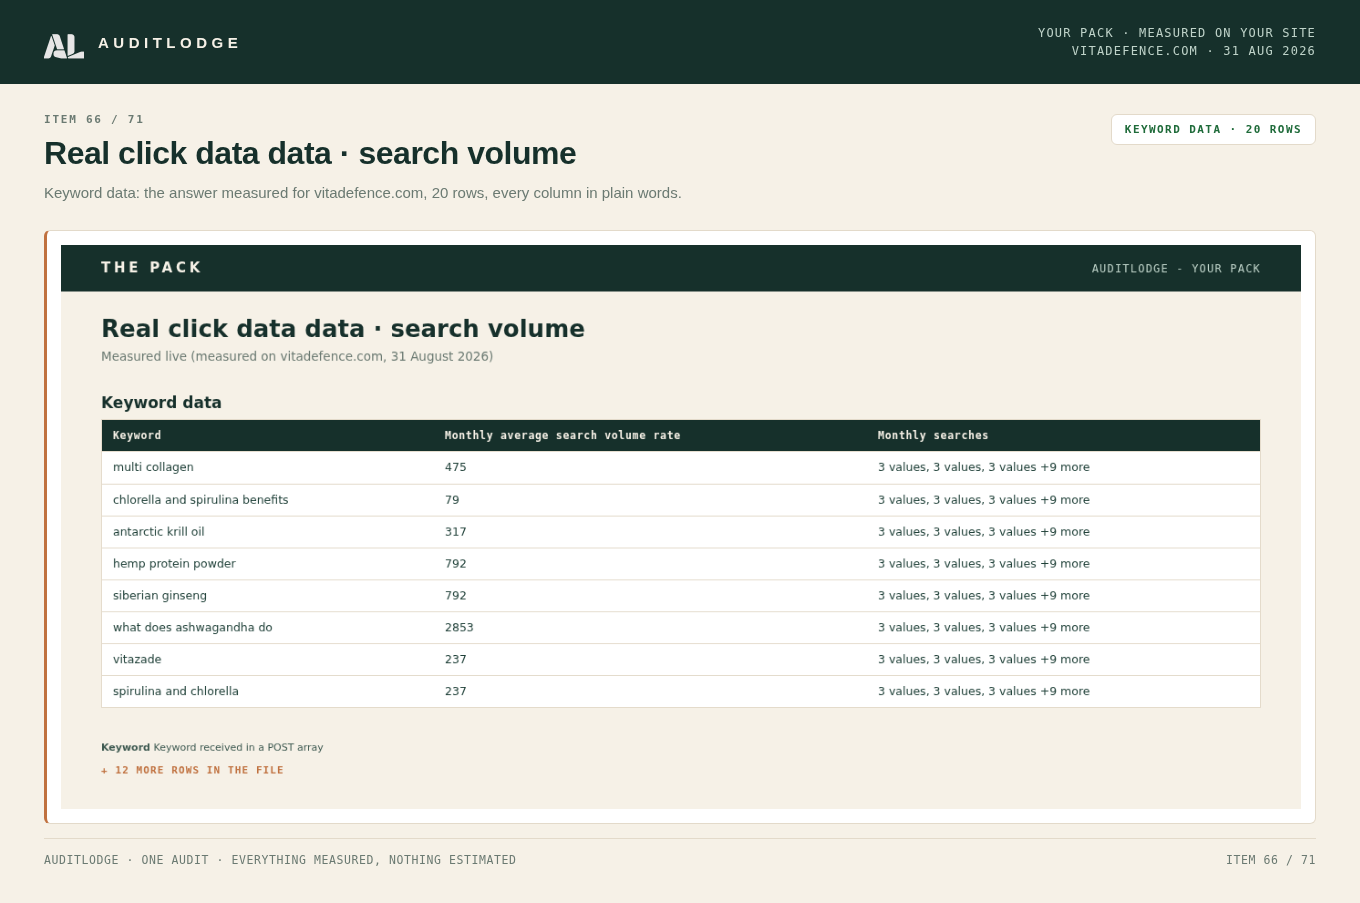Click the volume value 2853 for what does ashwagandha do
Image resolution: width=1360 pixels, height=903 pixels.
coord(459,628)
